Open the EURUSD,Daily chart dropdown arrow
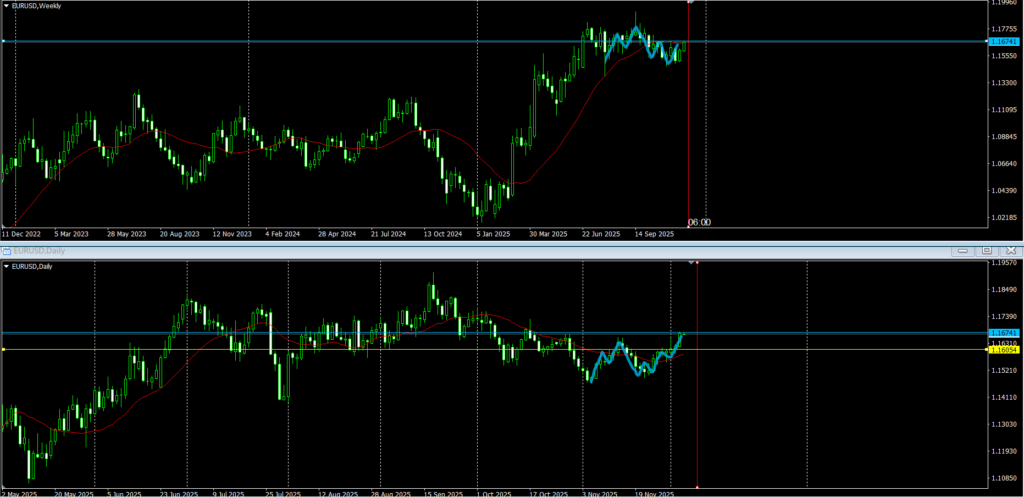 point(6,266)
